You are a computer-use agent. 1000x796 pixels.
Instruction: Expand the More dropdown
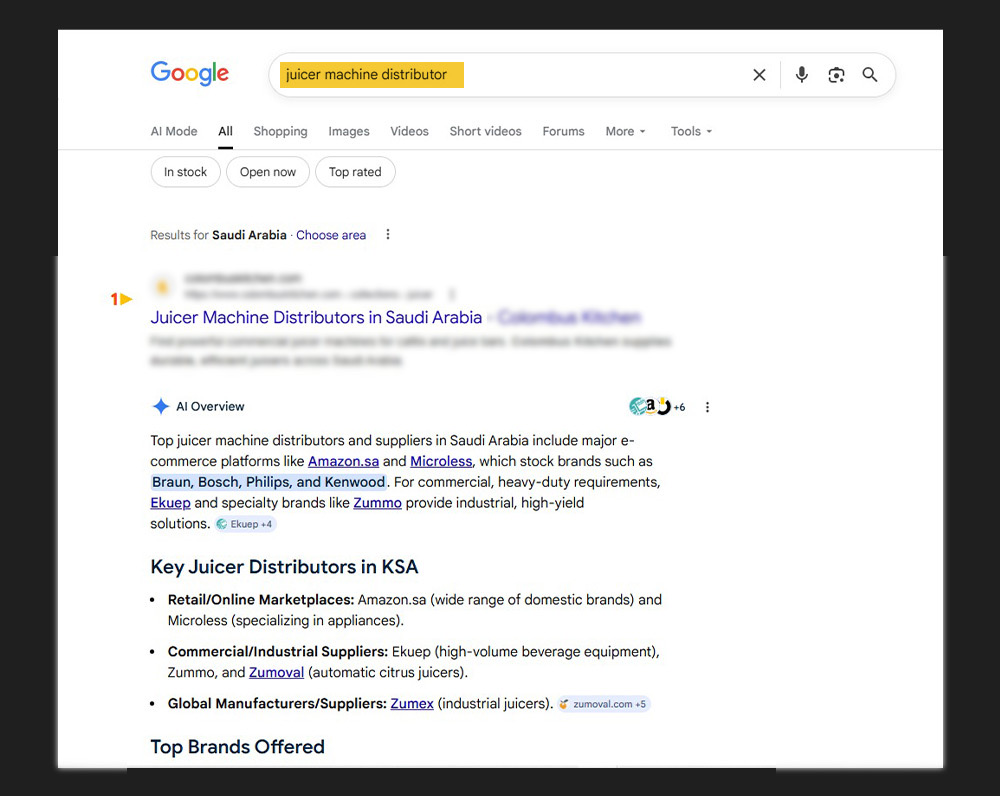626,131
